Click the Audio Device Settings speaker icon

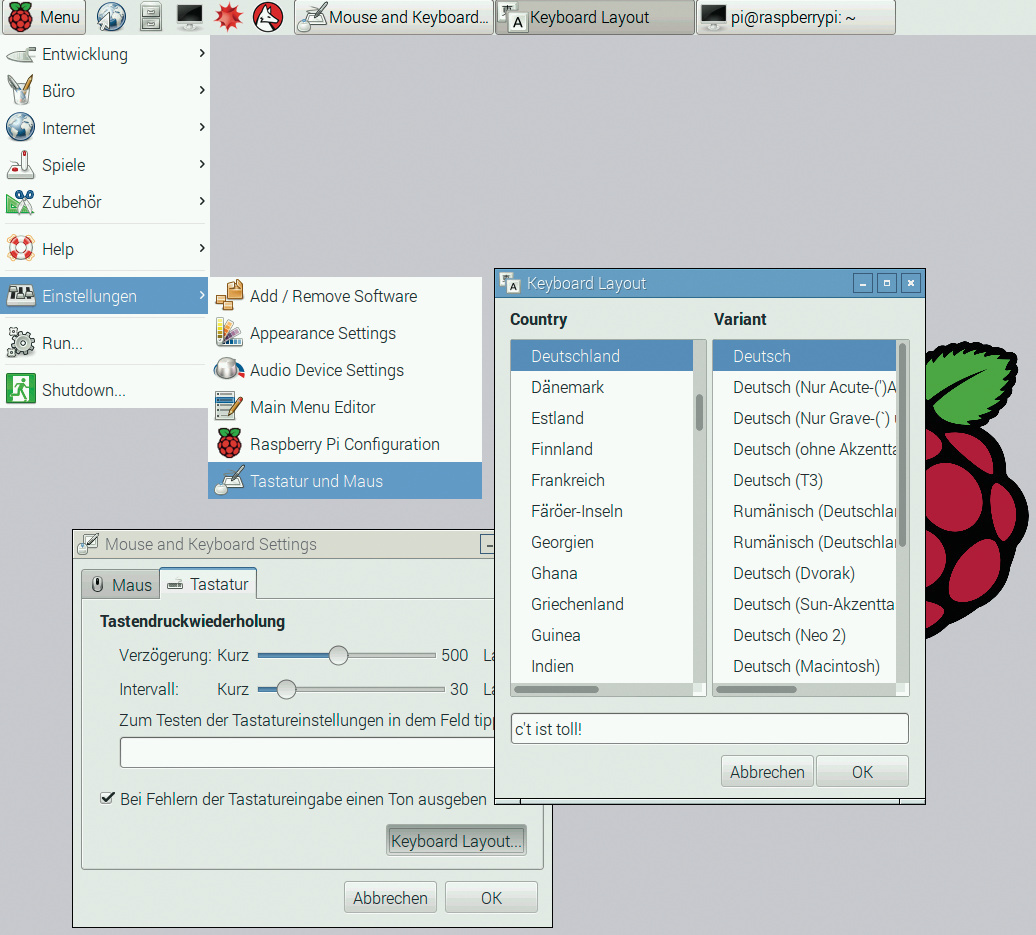[x=229, y=369]
